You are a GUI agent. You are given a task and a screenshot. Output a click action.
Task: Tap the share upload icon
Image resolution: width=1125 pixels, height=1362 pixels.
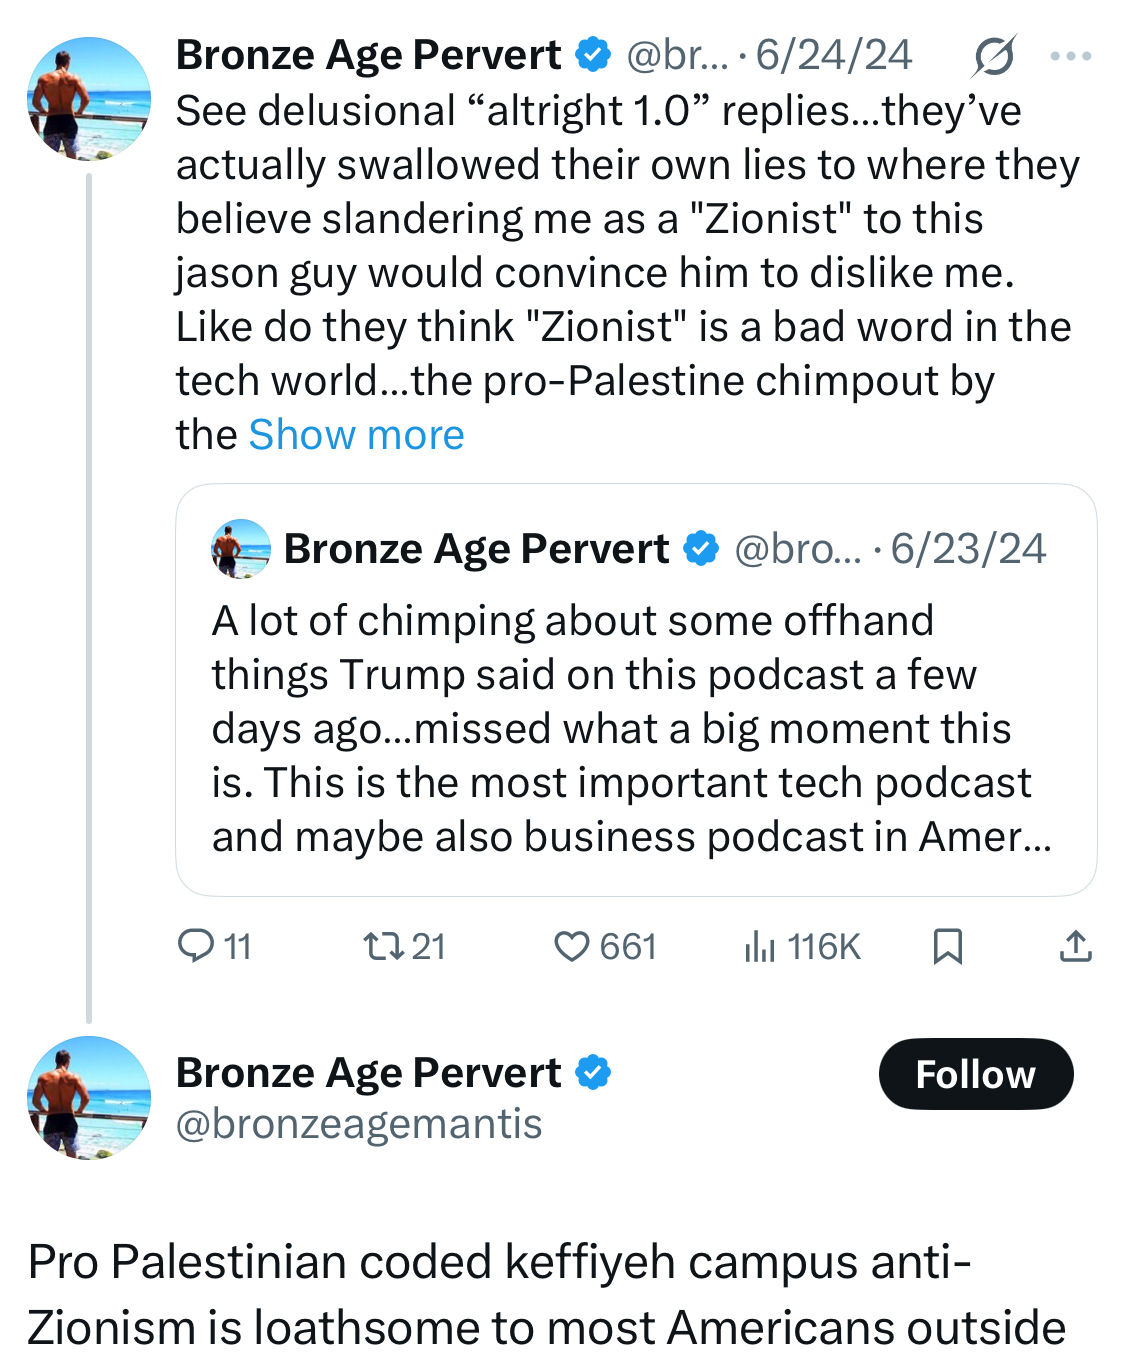pos(1075,946)
